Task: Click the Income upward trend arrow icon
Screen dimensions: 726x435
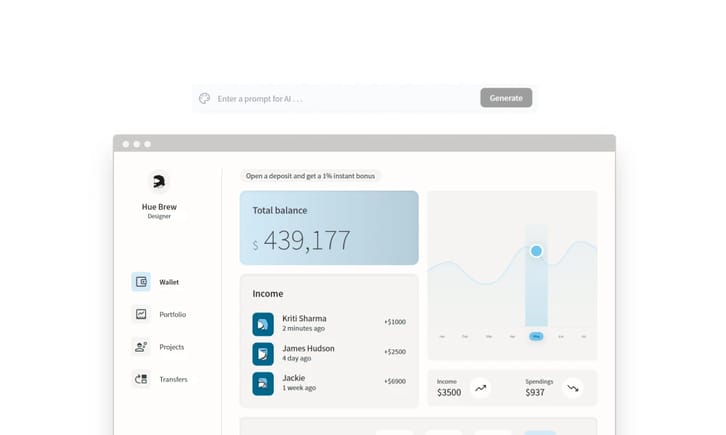Action: tap(480, 388)
